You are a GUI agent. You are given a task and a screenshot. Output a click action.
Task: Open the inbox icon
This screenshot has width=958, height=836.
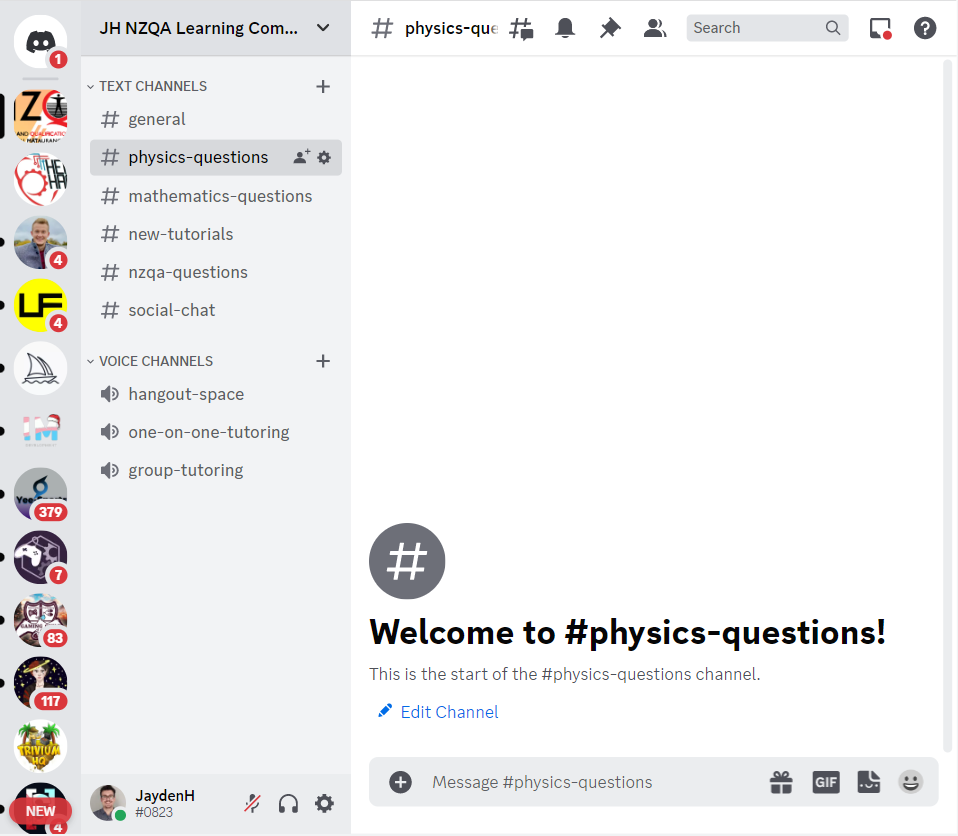point(880,28)
